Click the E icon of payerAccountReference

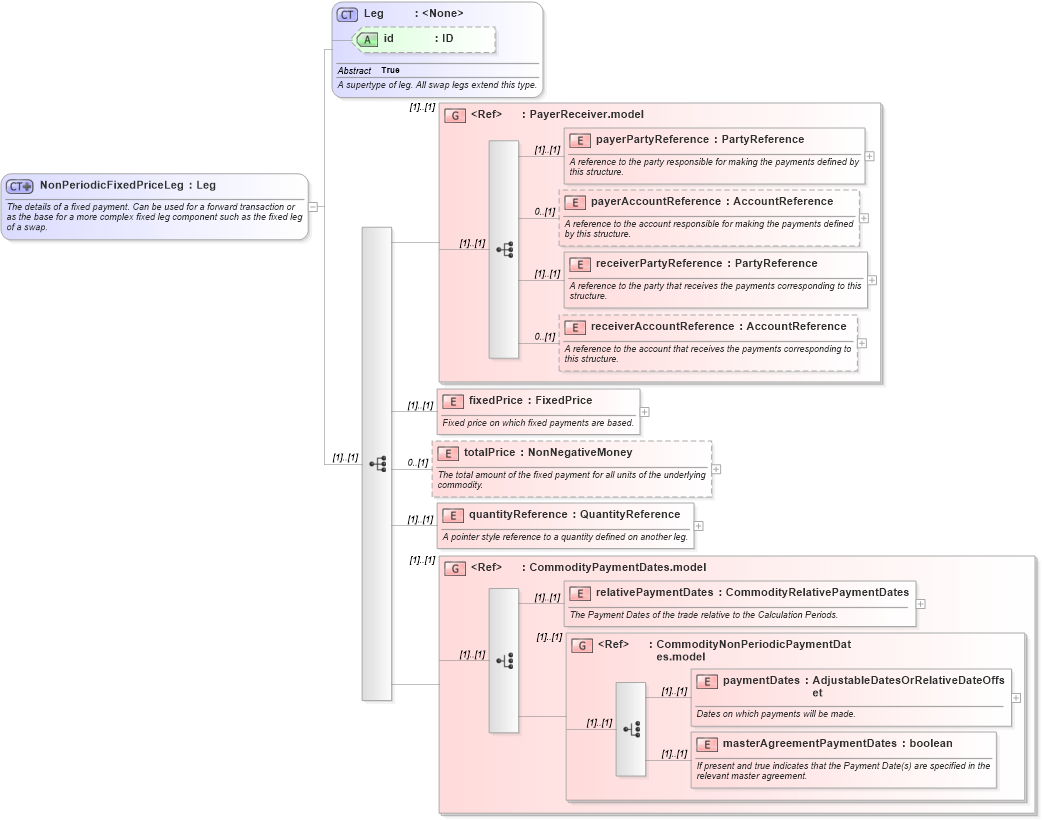pos(575,202)
